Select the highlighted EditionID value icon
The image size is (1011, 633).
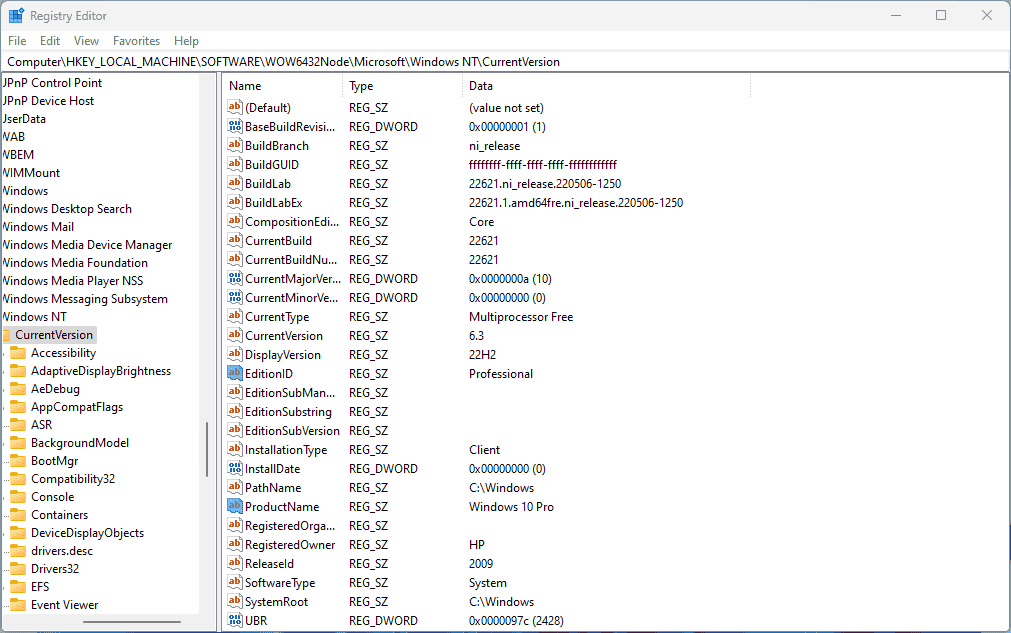235,373
